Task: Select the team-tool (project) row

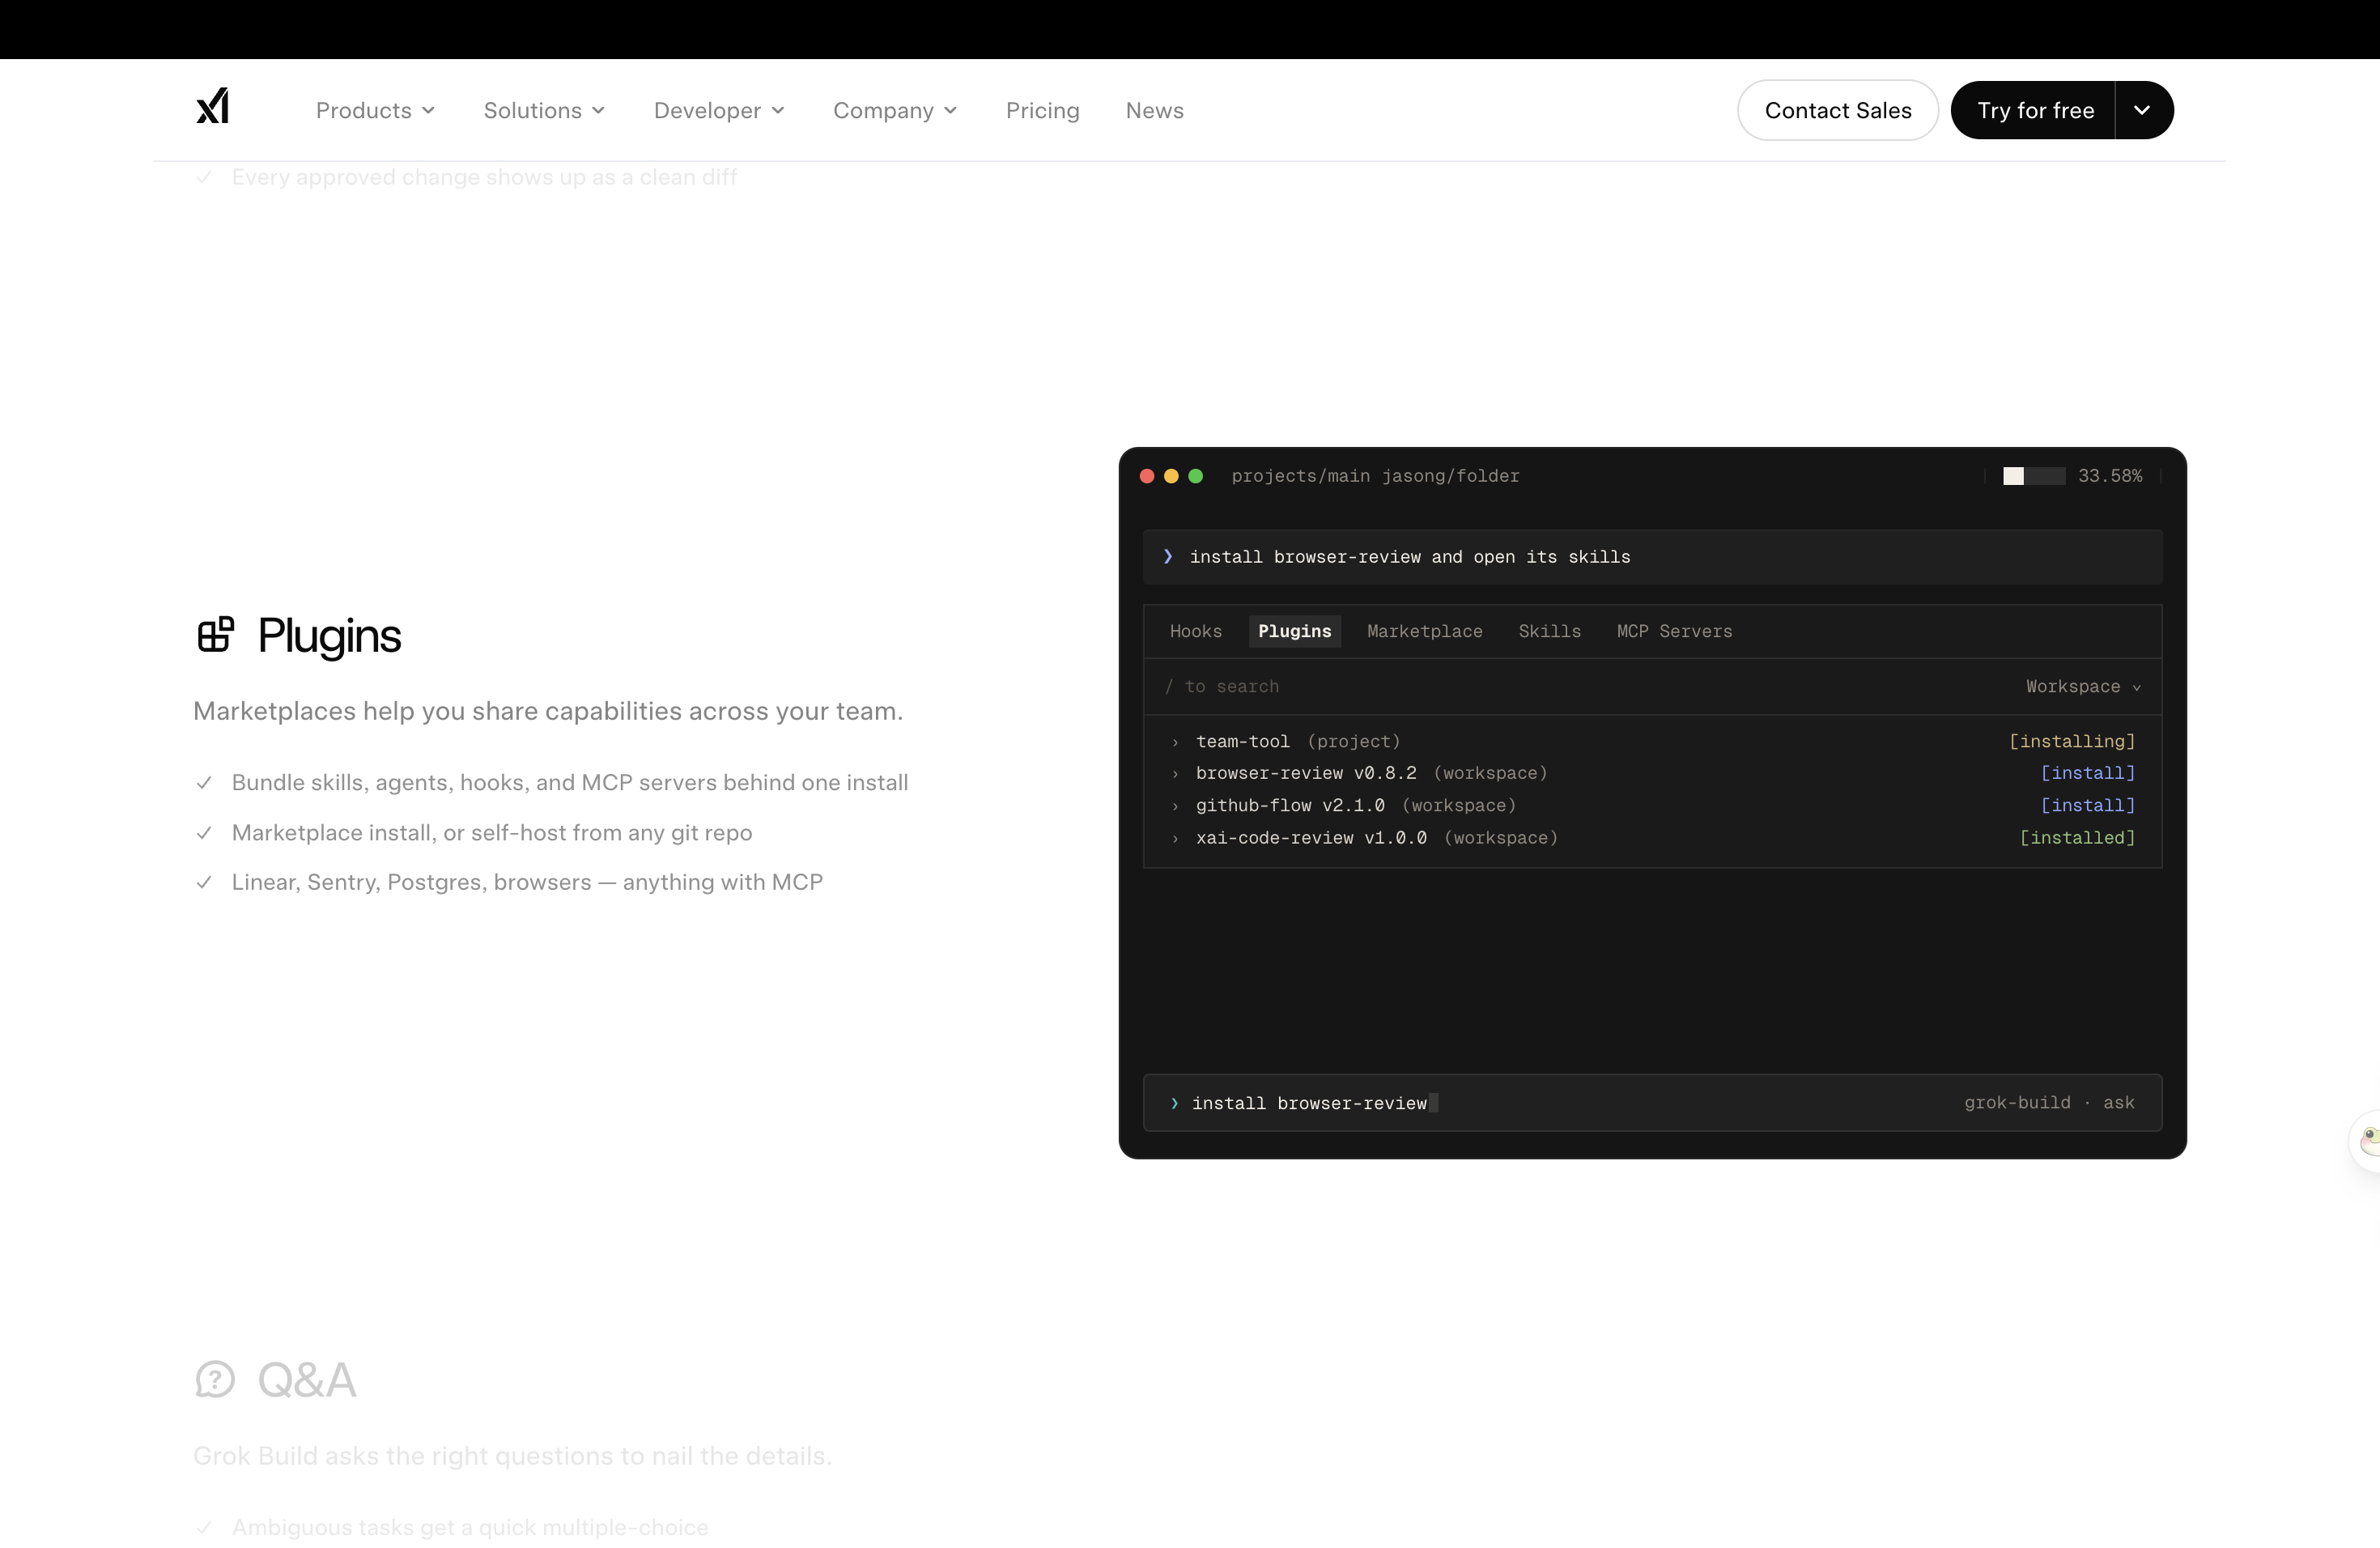Action: coord(1653,741)
